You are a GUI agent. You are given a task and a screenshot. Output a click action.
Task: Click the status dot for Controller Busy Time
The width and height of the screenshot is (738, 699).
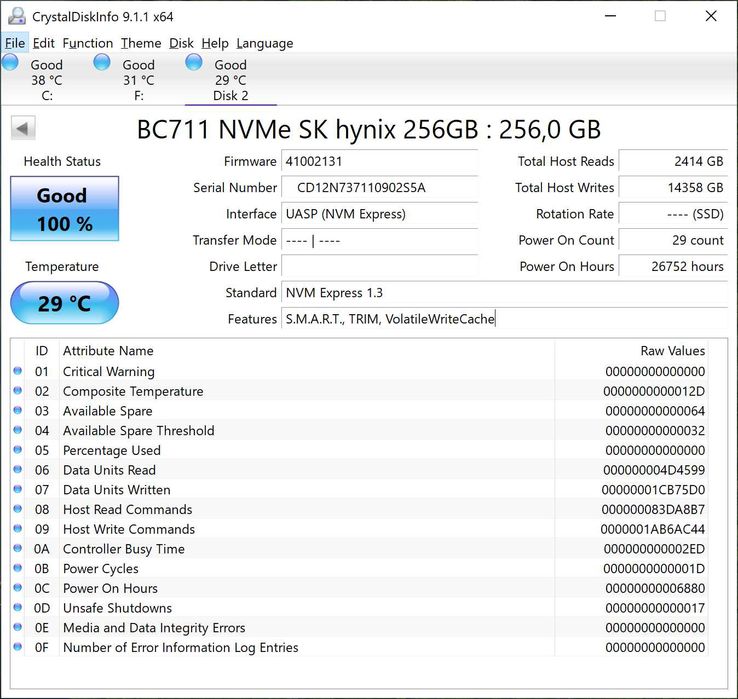tap(18, 548)
